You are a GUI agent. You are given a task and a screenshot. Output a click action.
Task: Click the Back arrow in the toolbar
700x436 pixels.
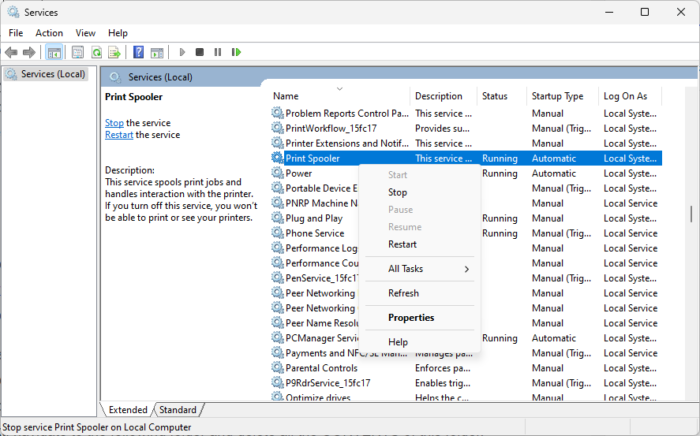(x=12, y=52)
